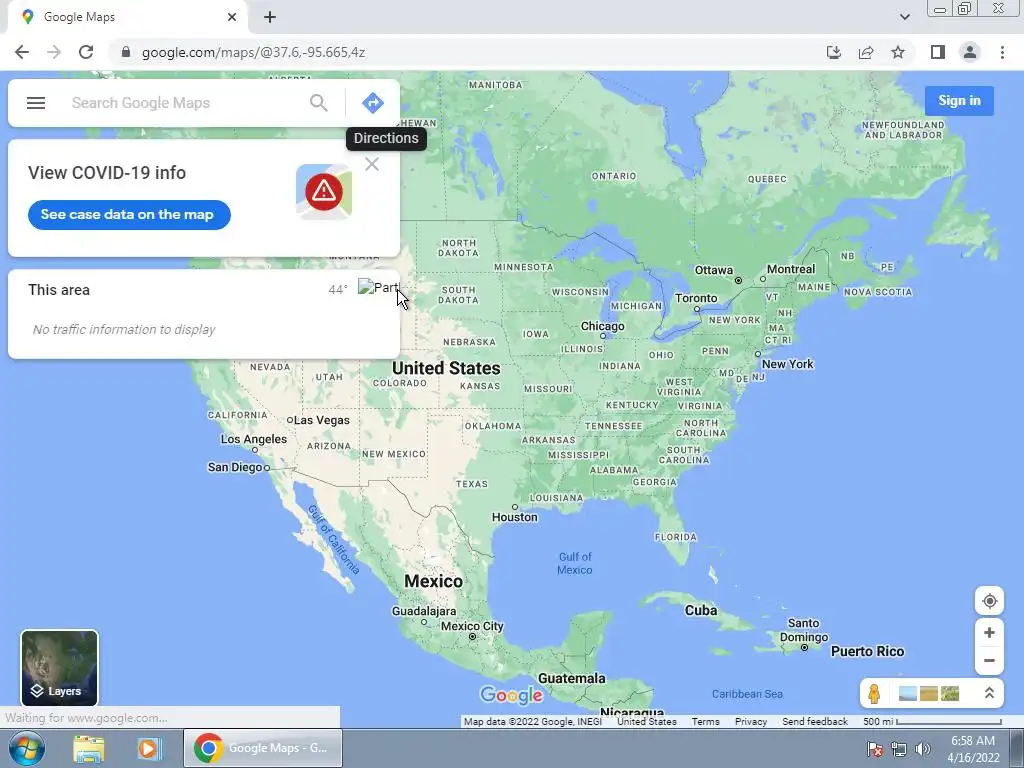Open the Terms link

(x=705, y=722)
